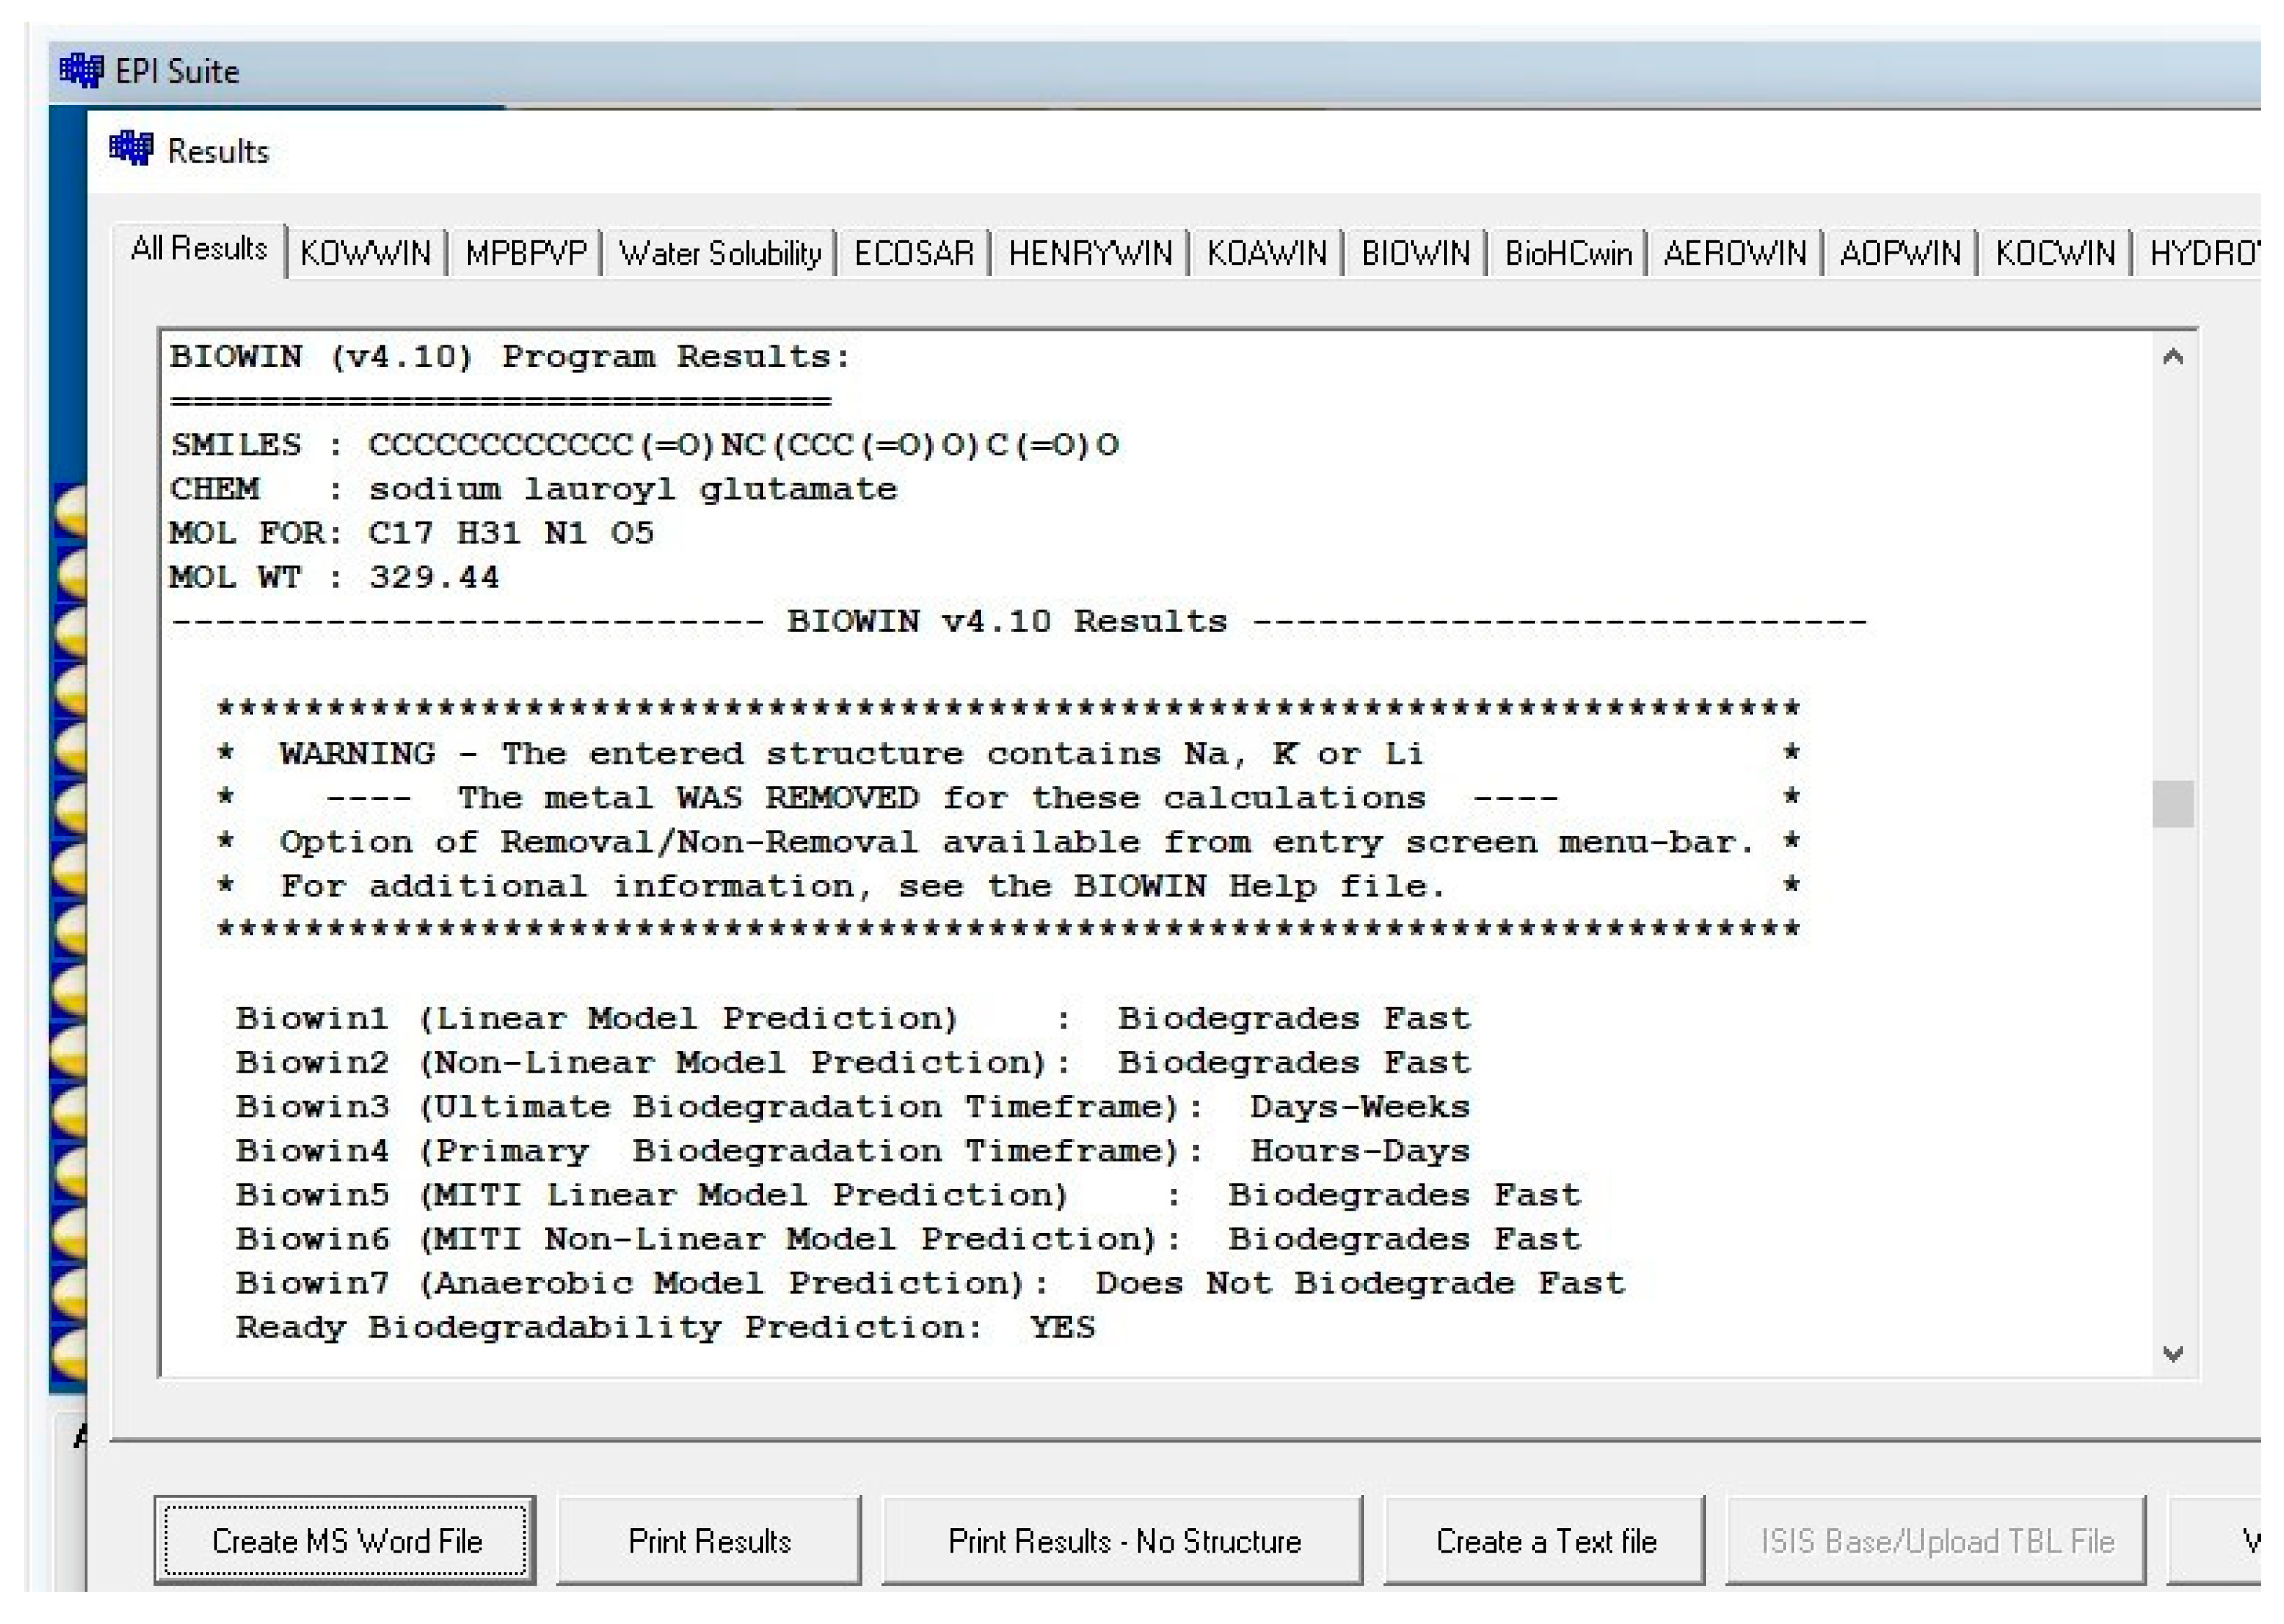Switch to the ECOSAR tab

pos(913,253)
